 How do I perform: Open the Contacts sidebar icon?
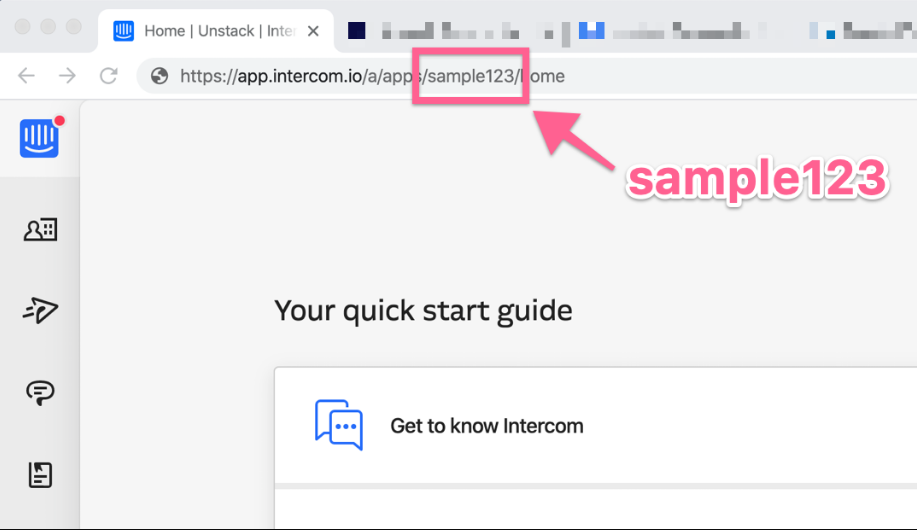pos(40,230)
